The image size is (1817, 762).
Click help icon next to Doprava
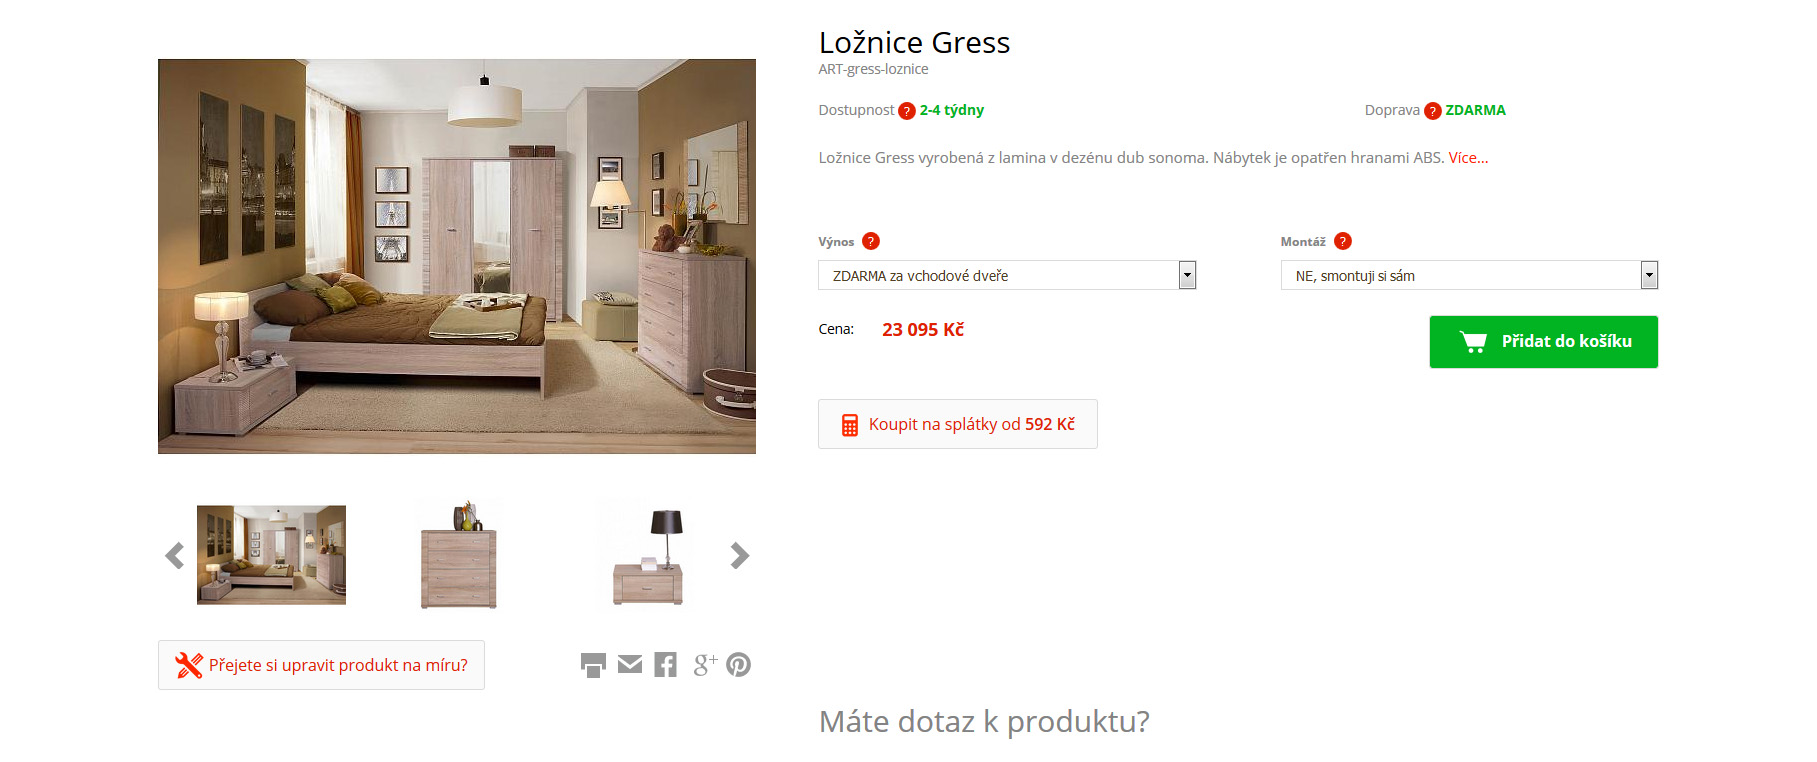tap(1433, 111)
